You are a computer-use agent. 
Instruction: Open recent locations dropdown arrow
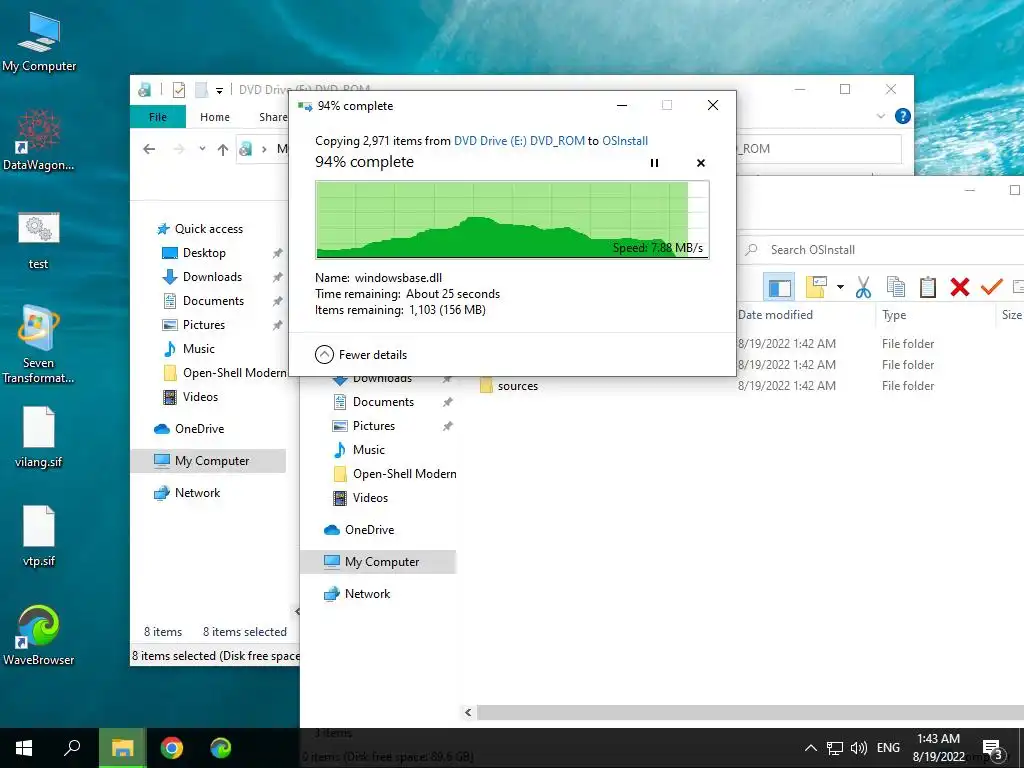click(202, 149)
